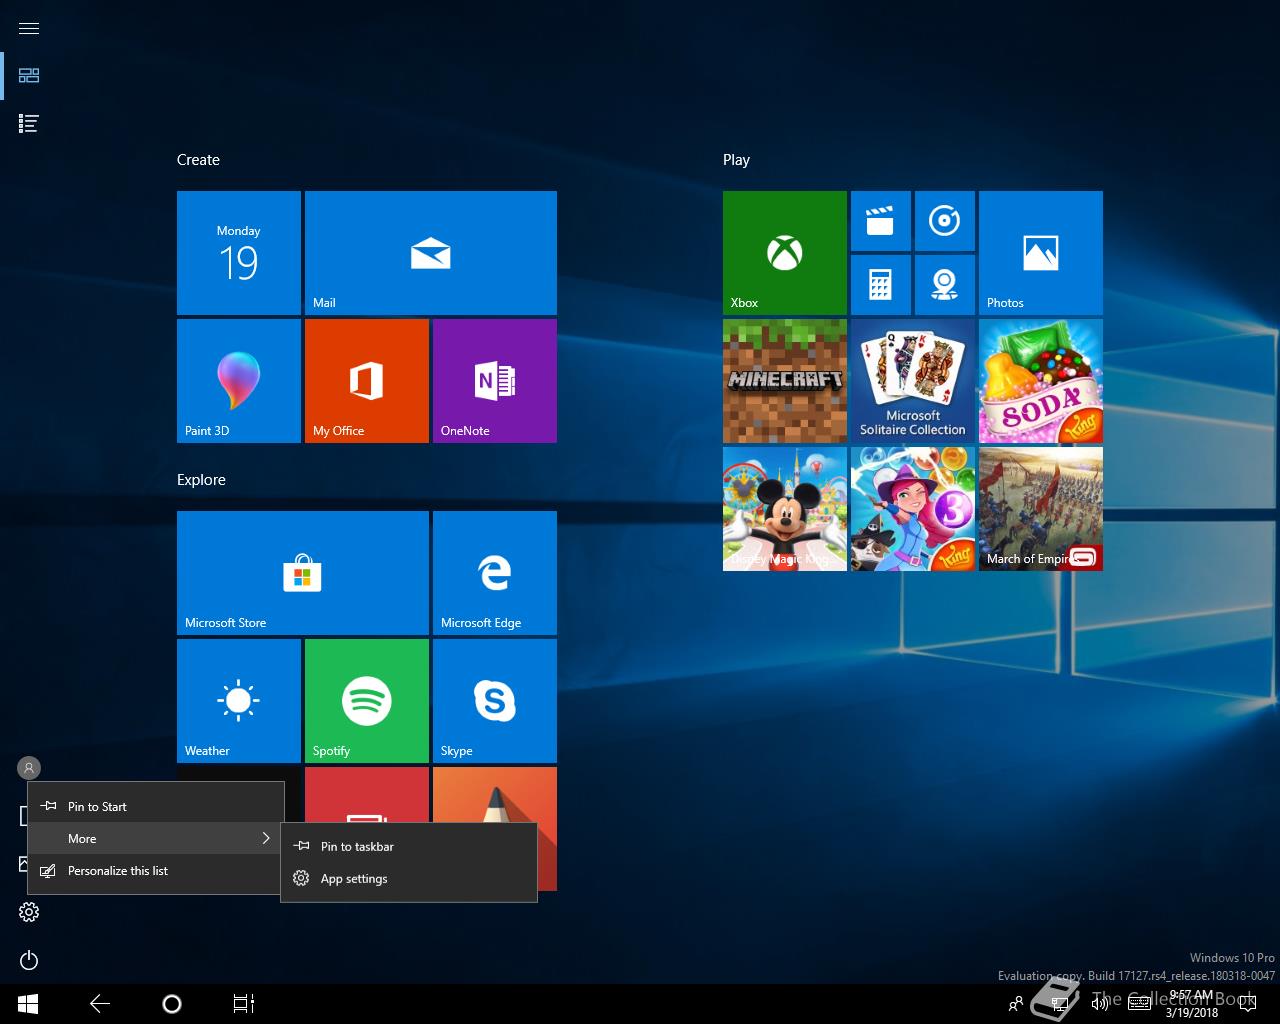
Task: Open Microsoft Store tile
Action: click(x=303, y=573)
